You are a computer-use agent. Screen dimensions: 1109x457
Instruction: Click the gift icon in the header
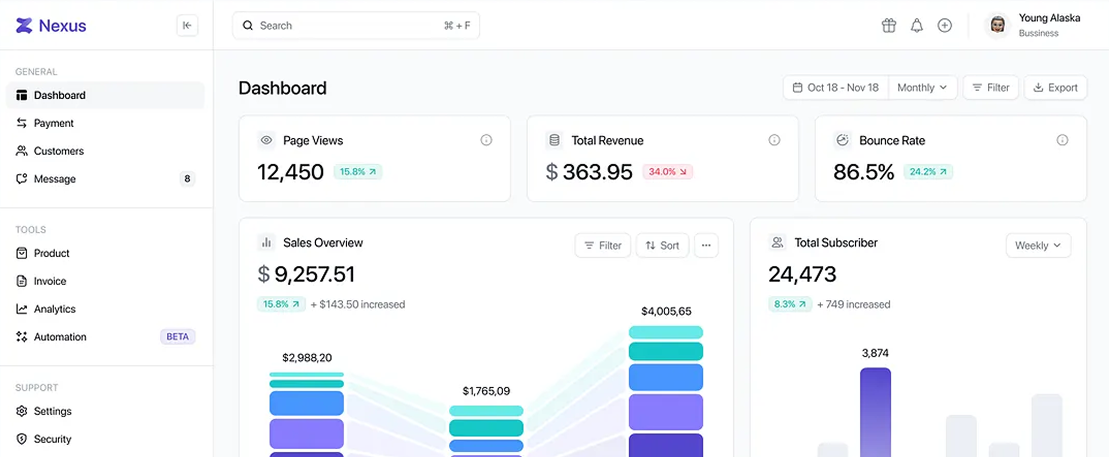(x=889, y=26)
